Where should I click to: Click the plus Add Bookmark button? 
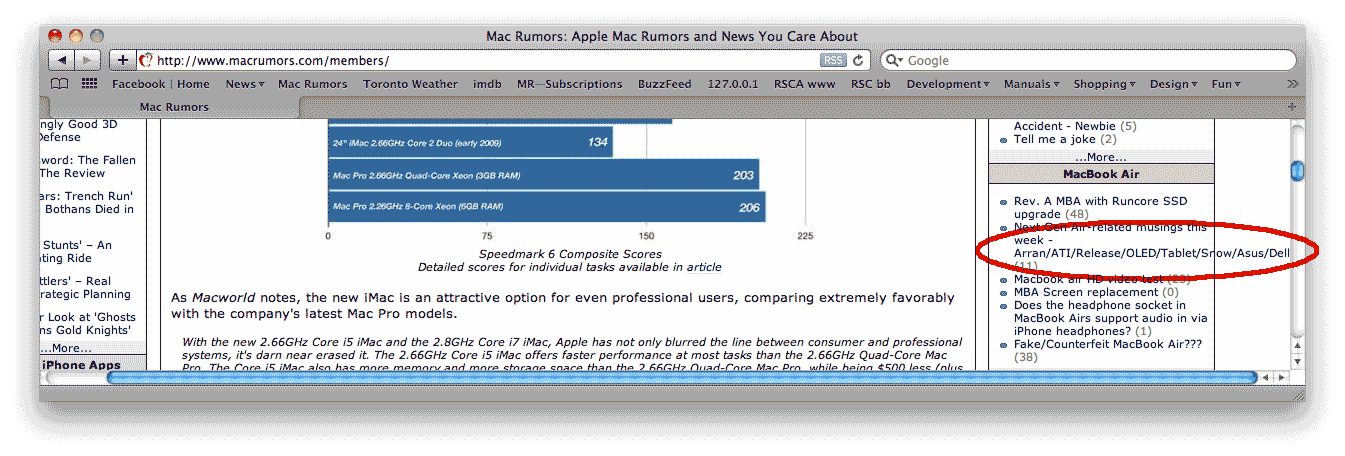coord(121,60)
